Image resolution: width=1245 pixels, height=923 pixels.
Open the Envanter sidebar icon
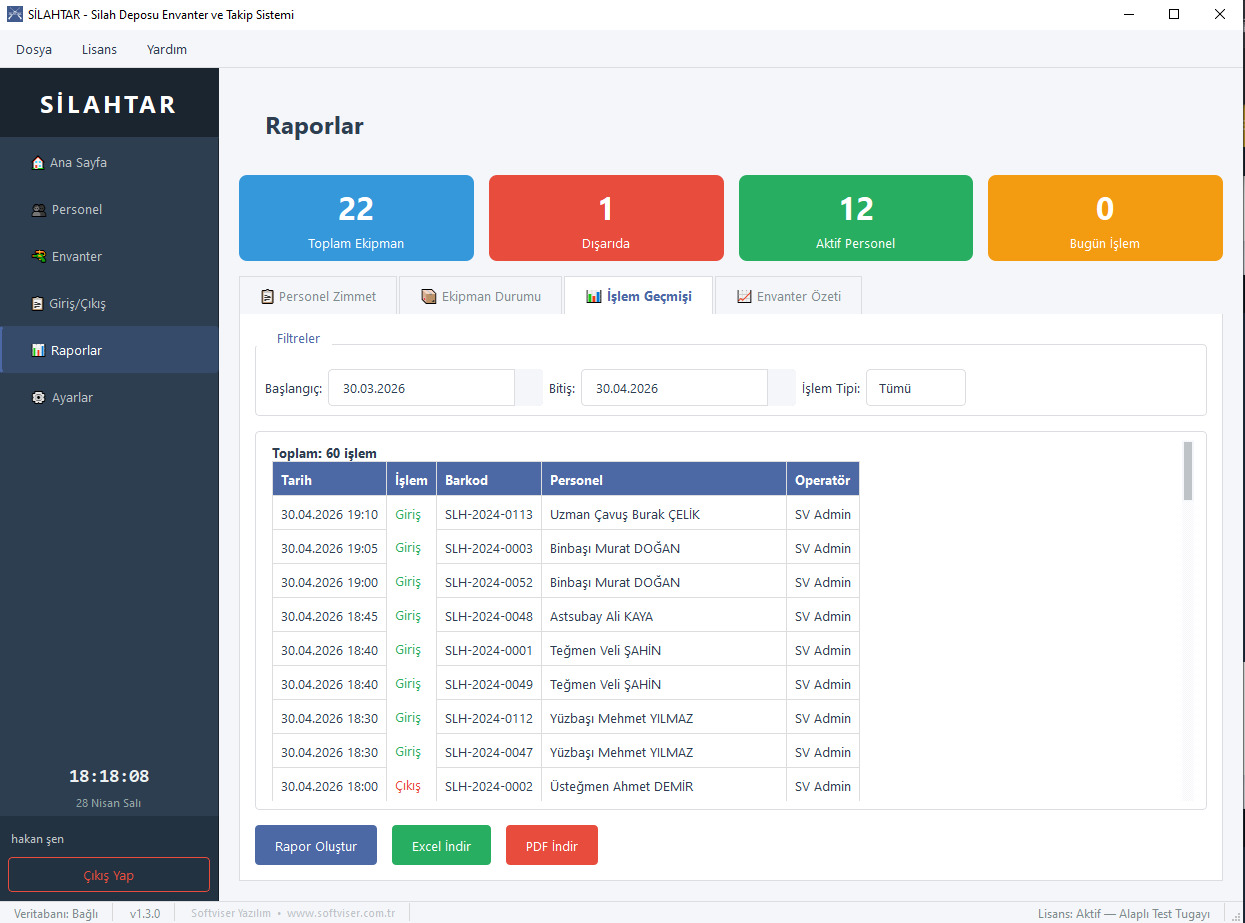pos(38,257)
